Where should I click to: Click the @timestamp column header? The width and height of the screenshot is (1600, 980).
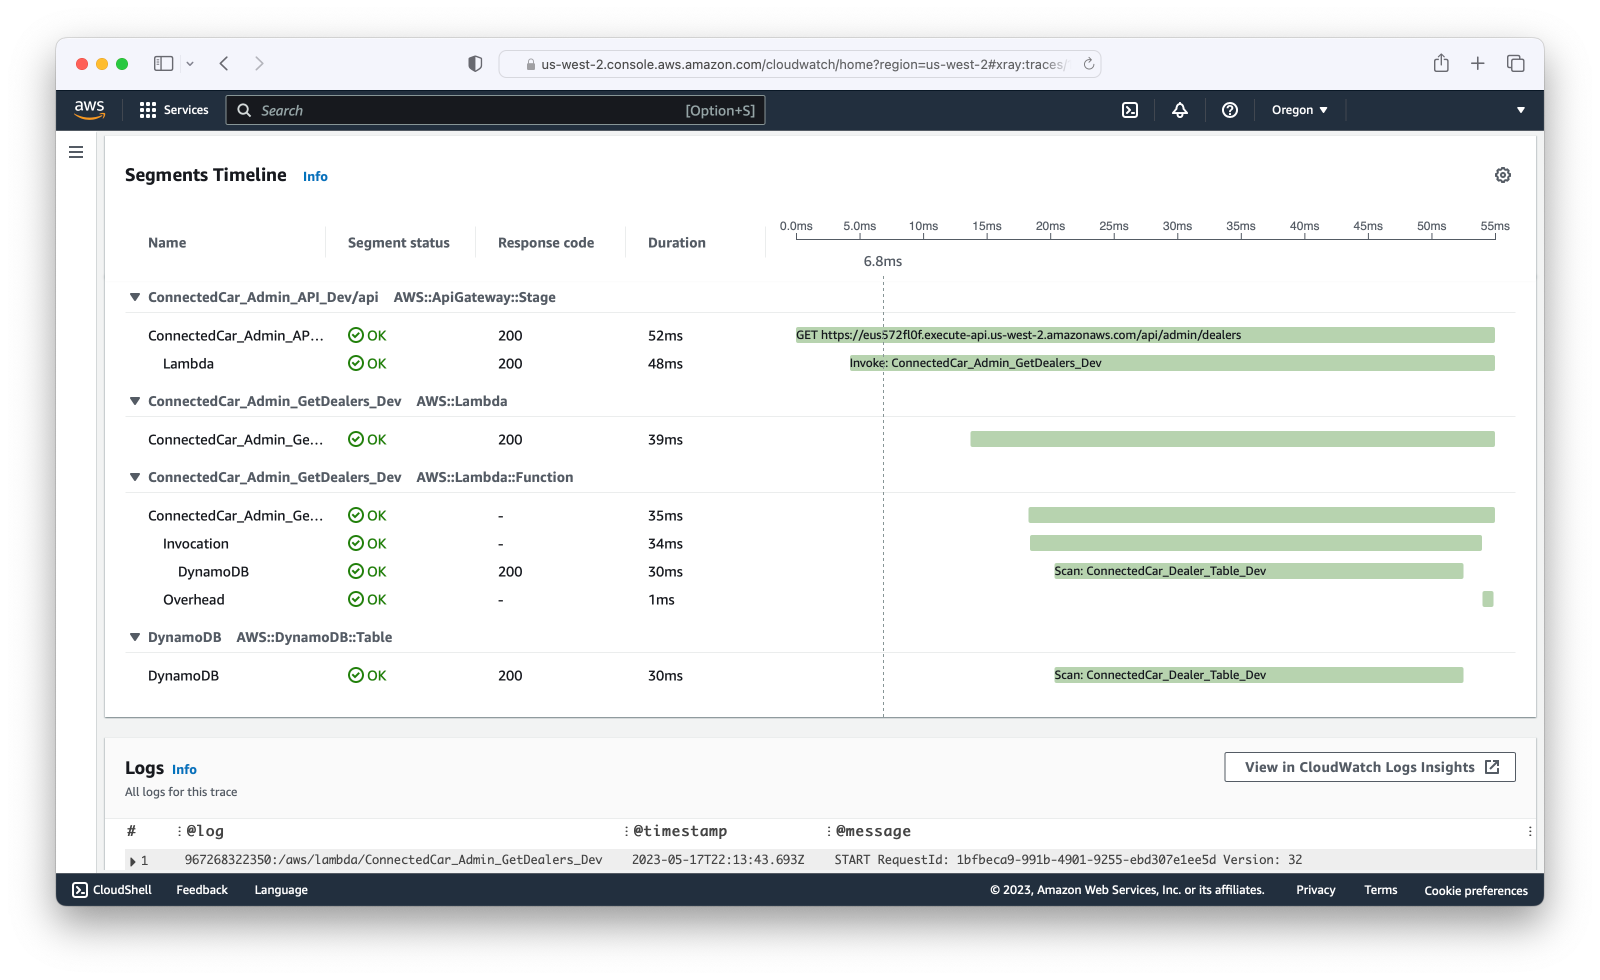[680, 831]
